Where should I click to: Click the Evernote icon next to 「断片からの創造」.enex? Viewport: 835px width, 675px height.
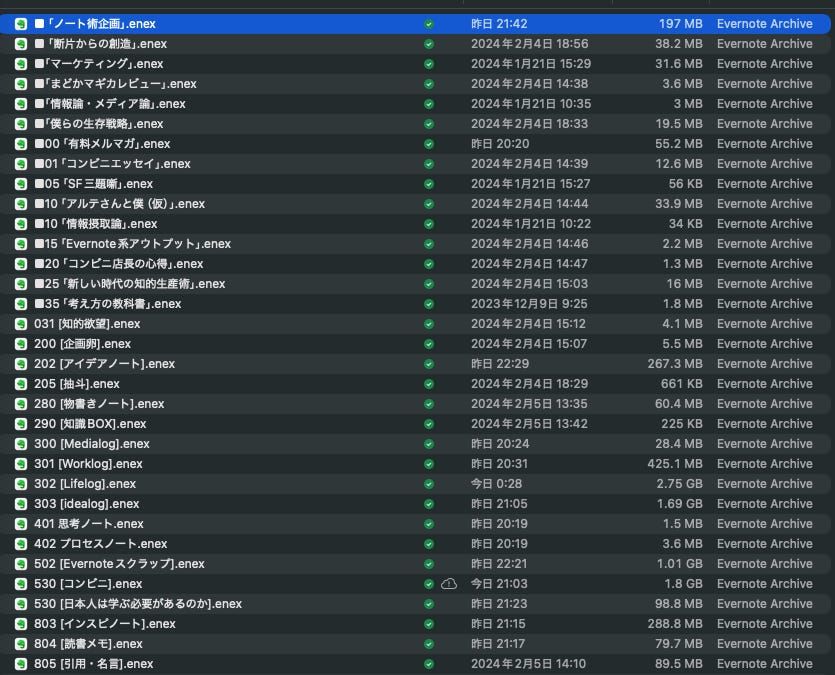pos(21,44)
